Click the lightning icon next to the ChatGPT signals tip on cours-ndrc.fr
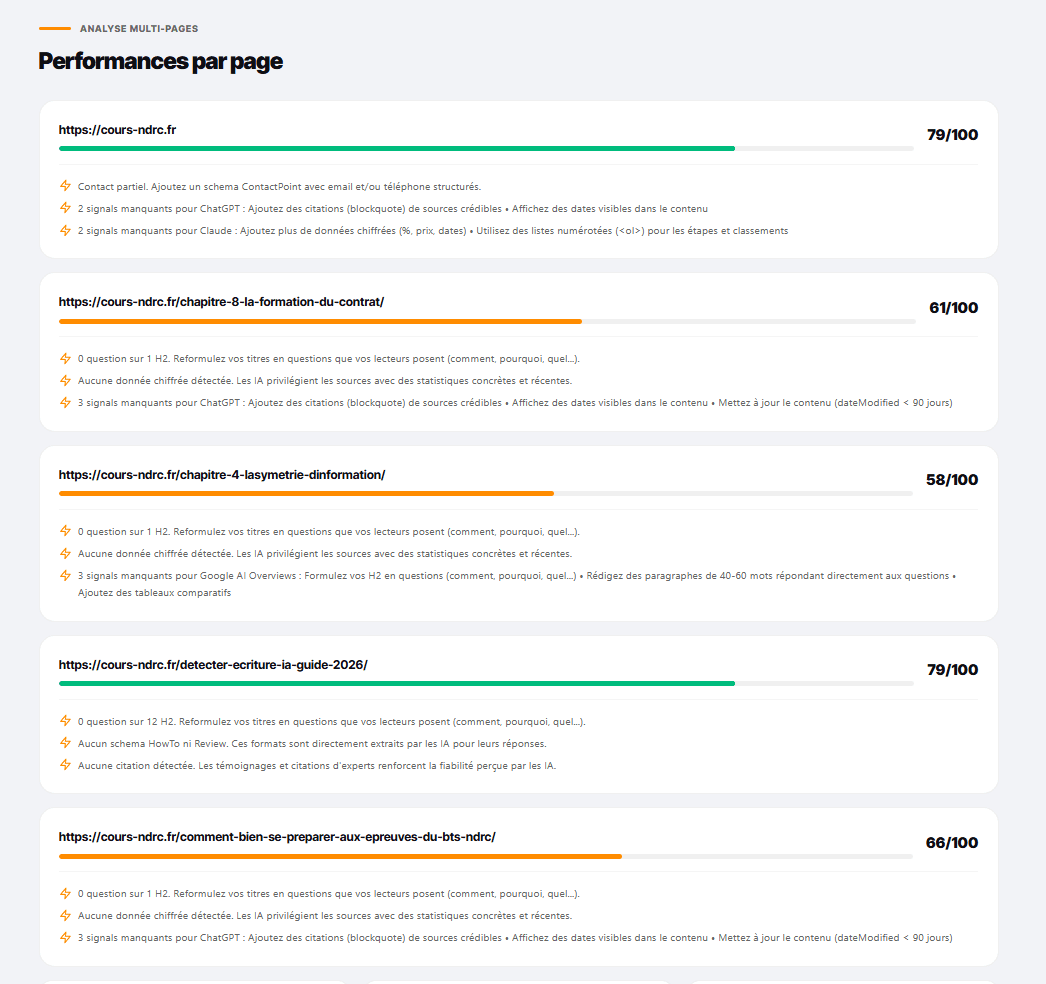1046x984 pixels. pyautogui.click(x=66, y=208)
